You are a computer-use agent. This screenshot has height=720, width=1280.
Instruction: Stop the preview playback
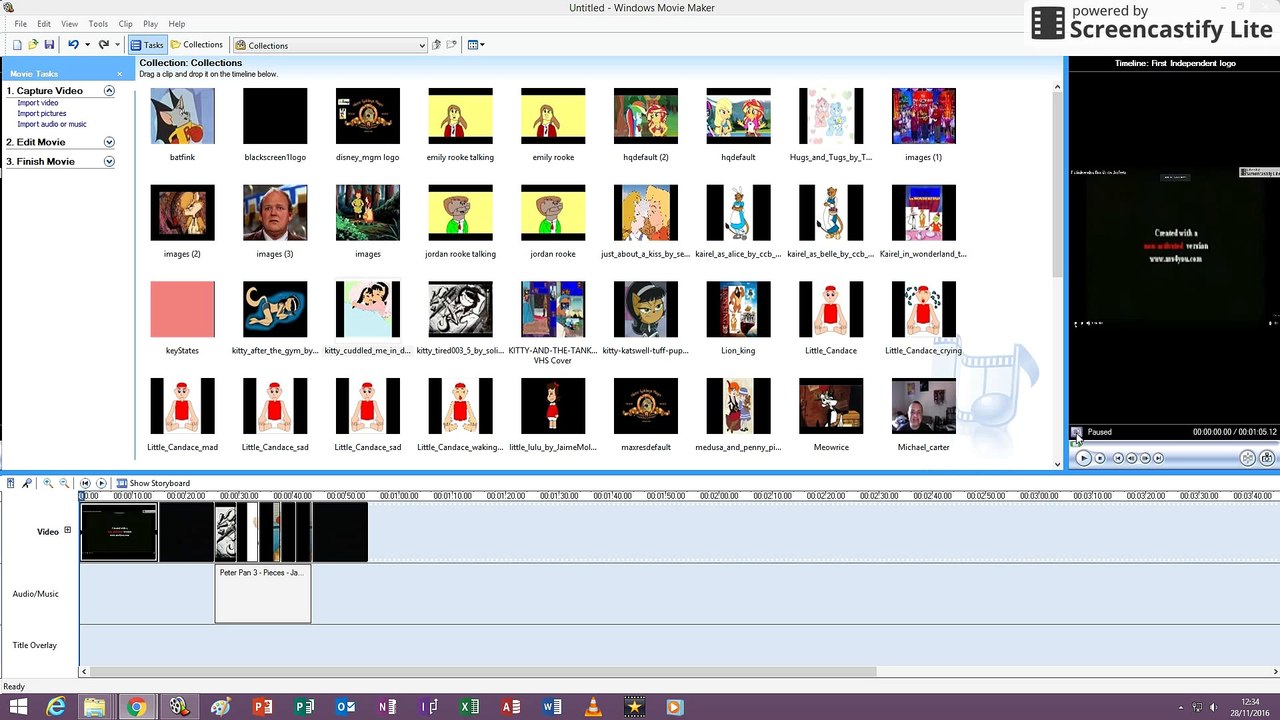pyautogui.click(x=1100, y=458)
